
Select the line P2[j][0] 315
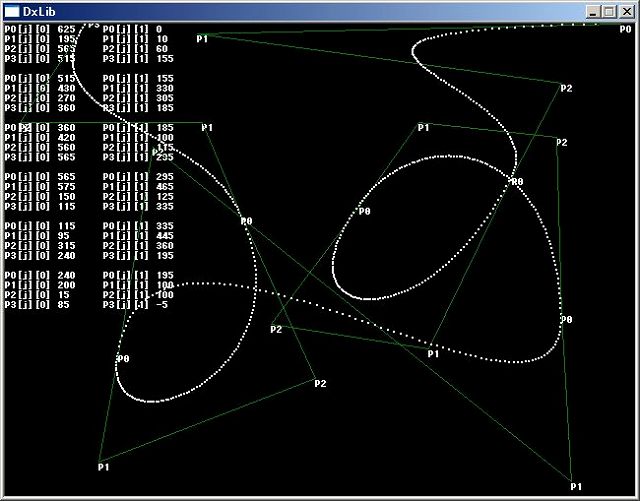(40, 246)
